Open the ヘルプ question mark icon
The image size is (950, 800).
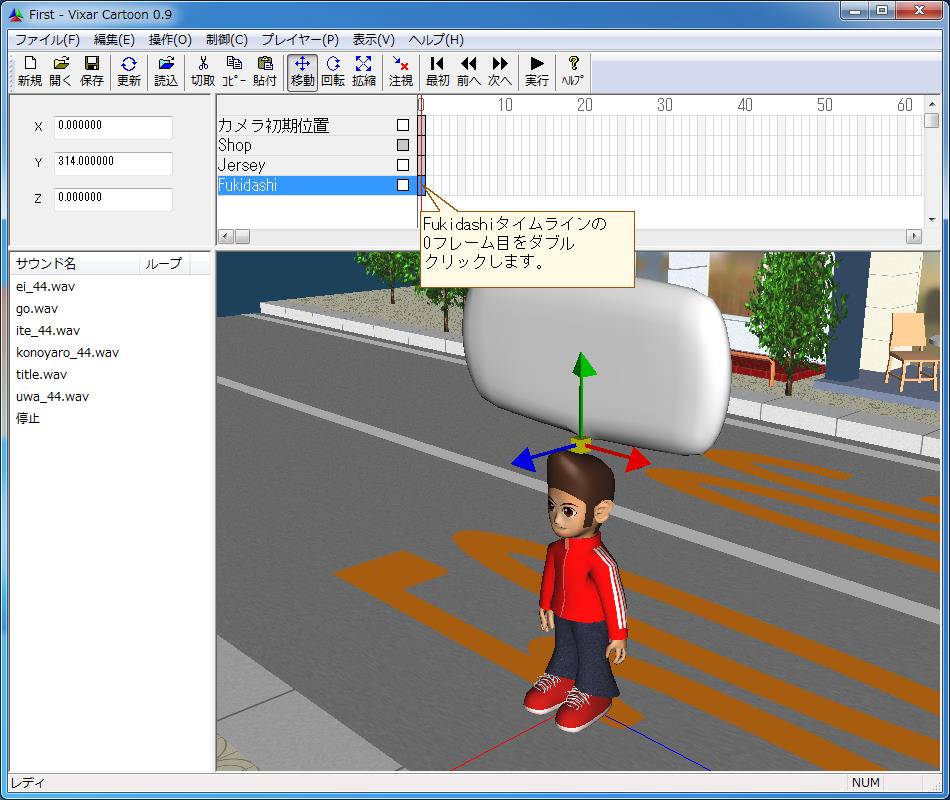coord(573,71)
